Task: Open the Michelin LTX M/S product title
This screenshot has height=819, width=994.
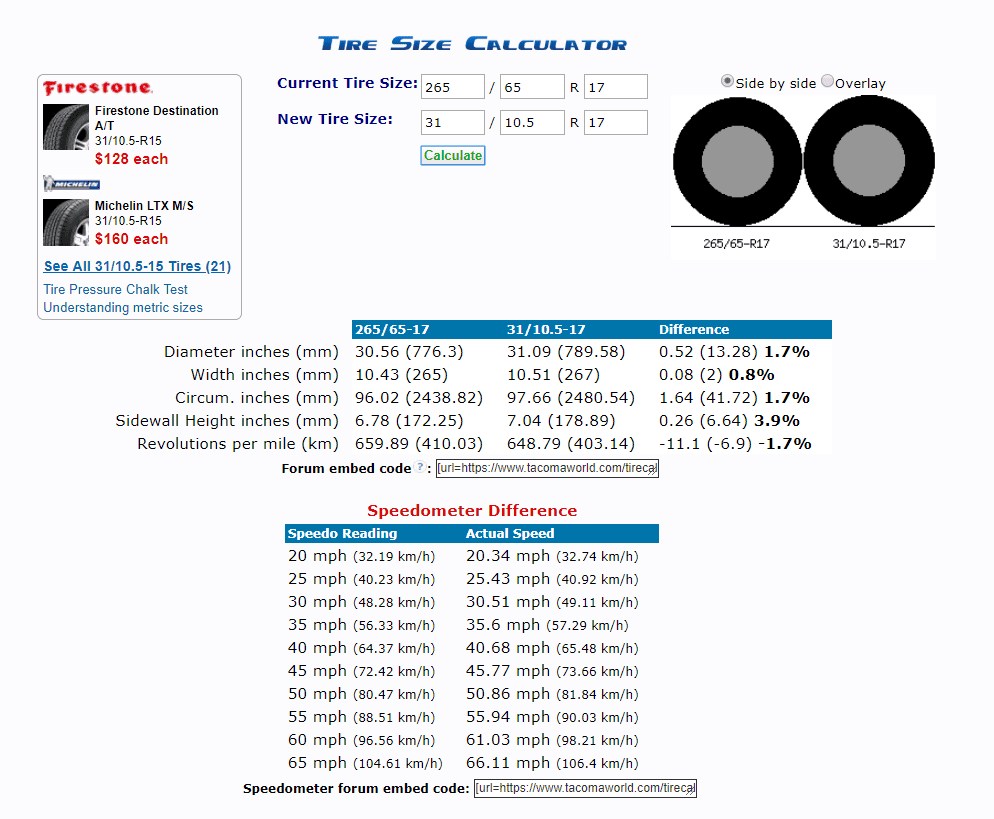Action: pos(145,206)
